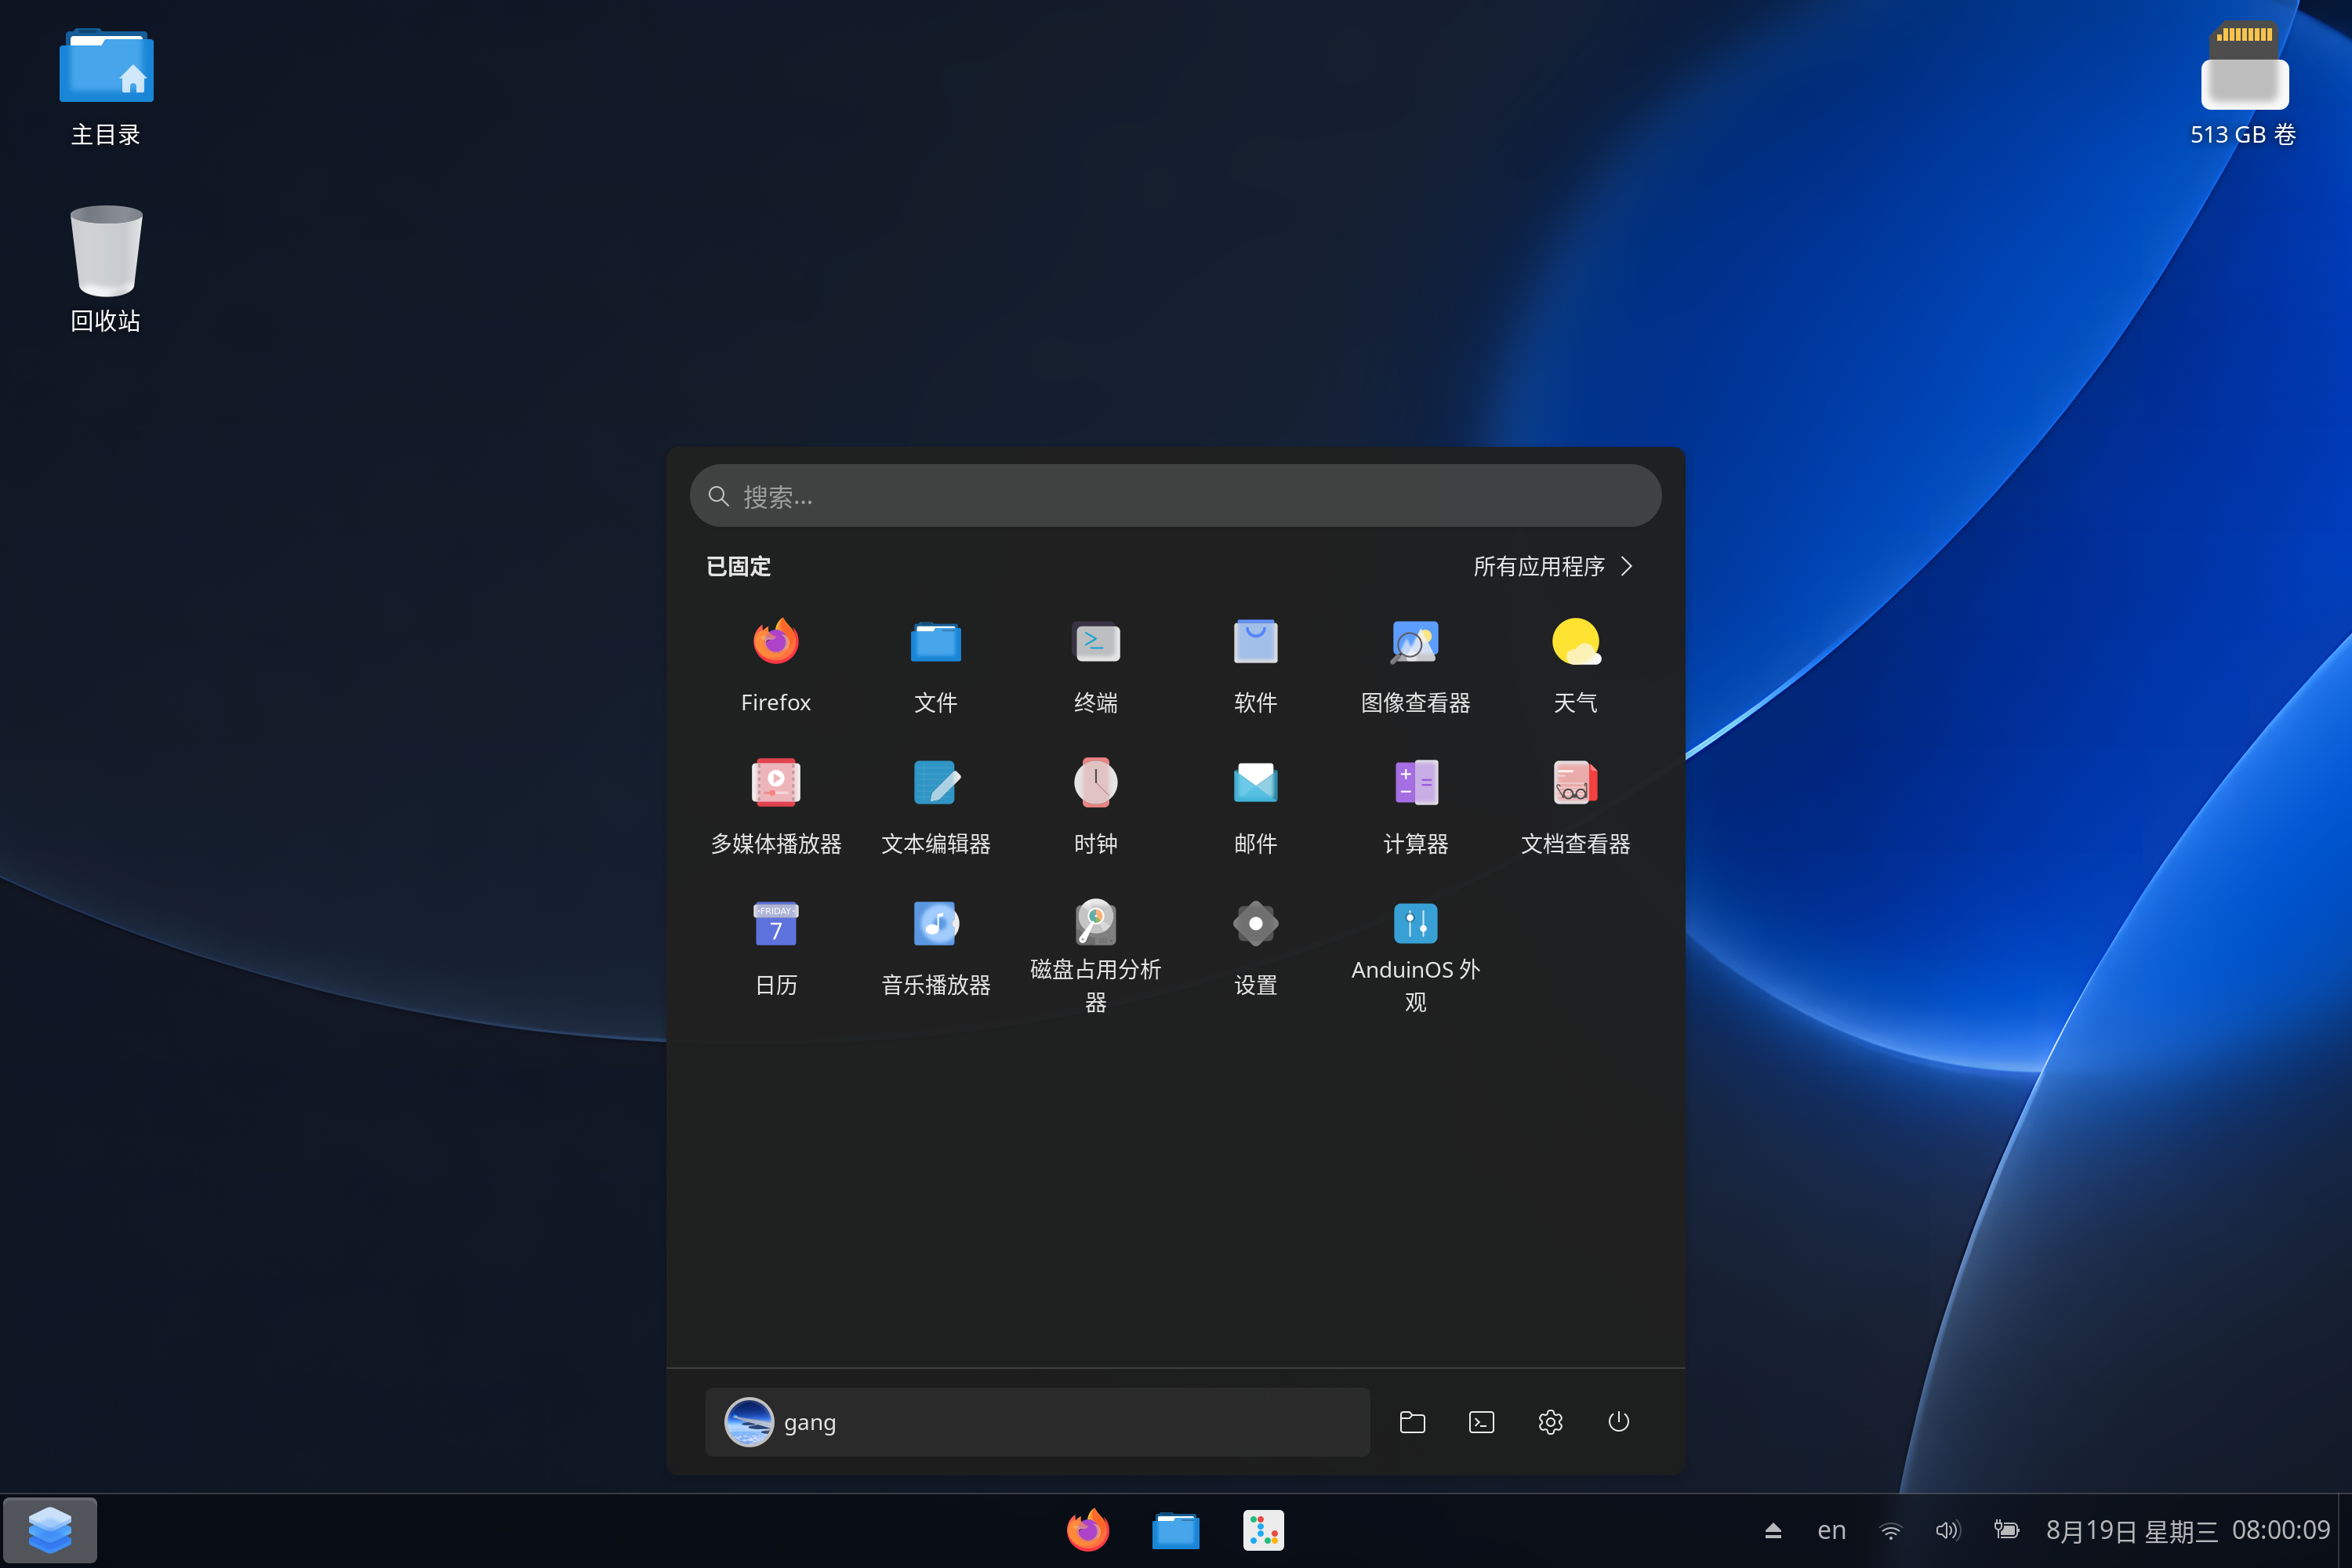The width and height of the screenshot is (2352, 1568).
Task: Launch 音乐播放器 music player
Action: (x=936, y=948)
